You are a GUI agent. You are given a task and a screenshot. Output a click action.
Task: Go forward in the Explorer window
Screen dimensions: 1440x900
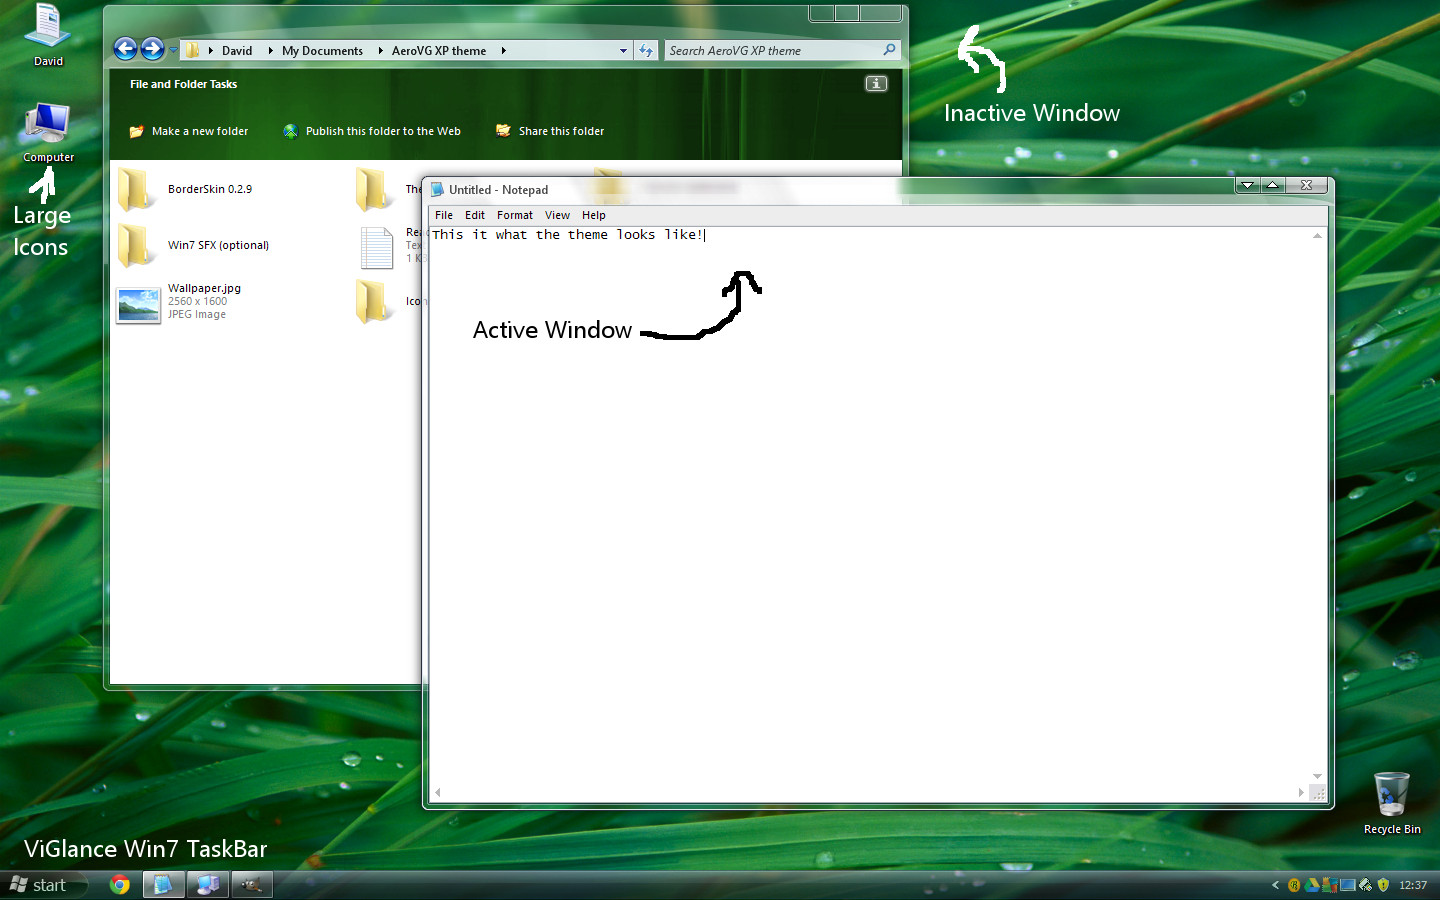pyautogui.click(x=152, y=49)
